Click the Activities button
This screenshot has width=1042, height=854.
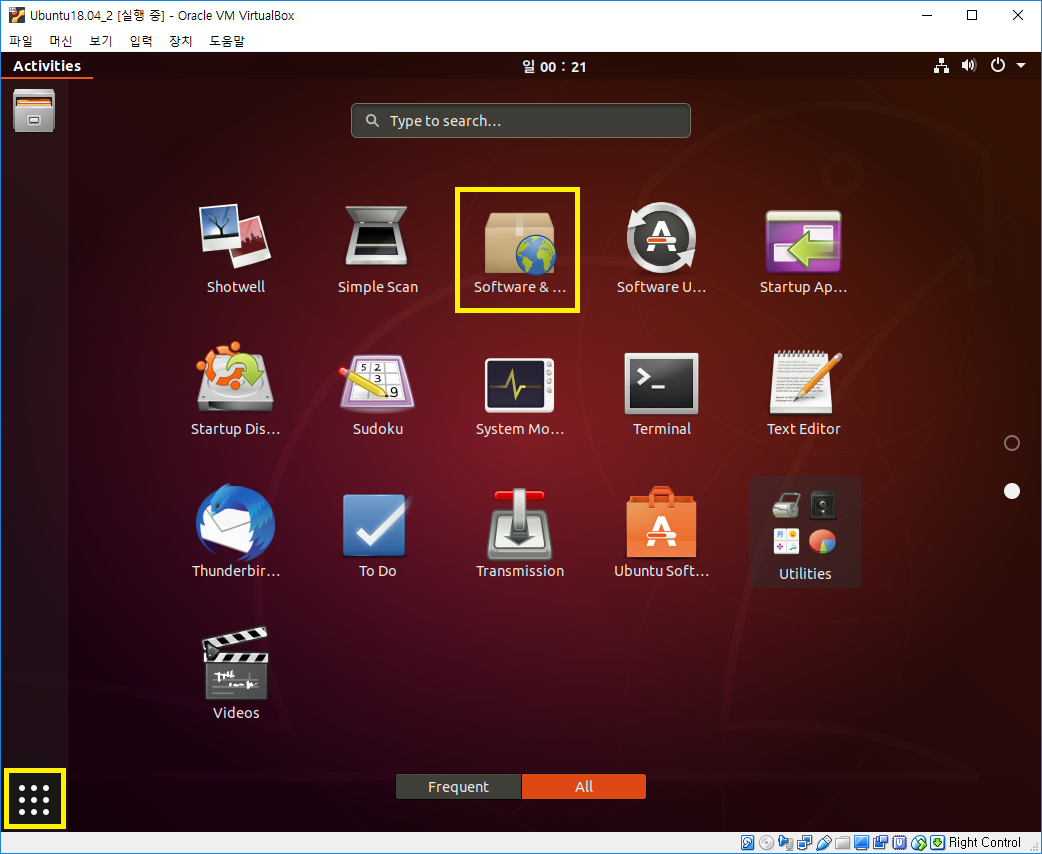click(x=47, y=66)
